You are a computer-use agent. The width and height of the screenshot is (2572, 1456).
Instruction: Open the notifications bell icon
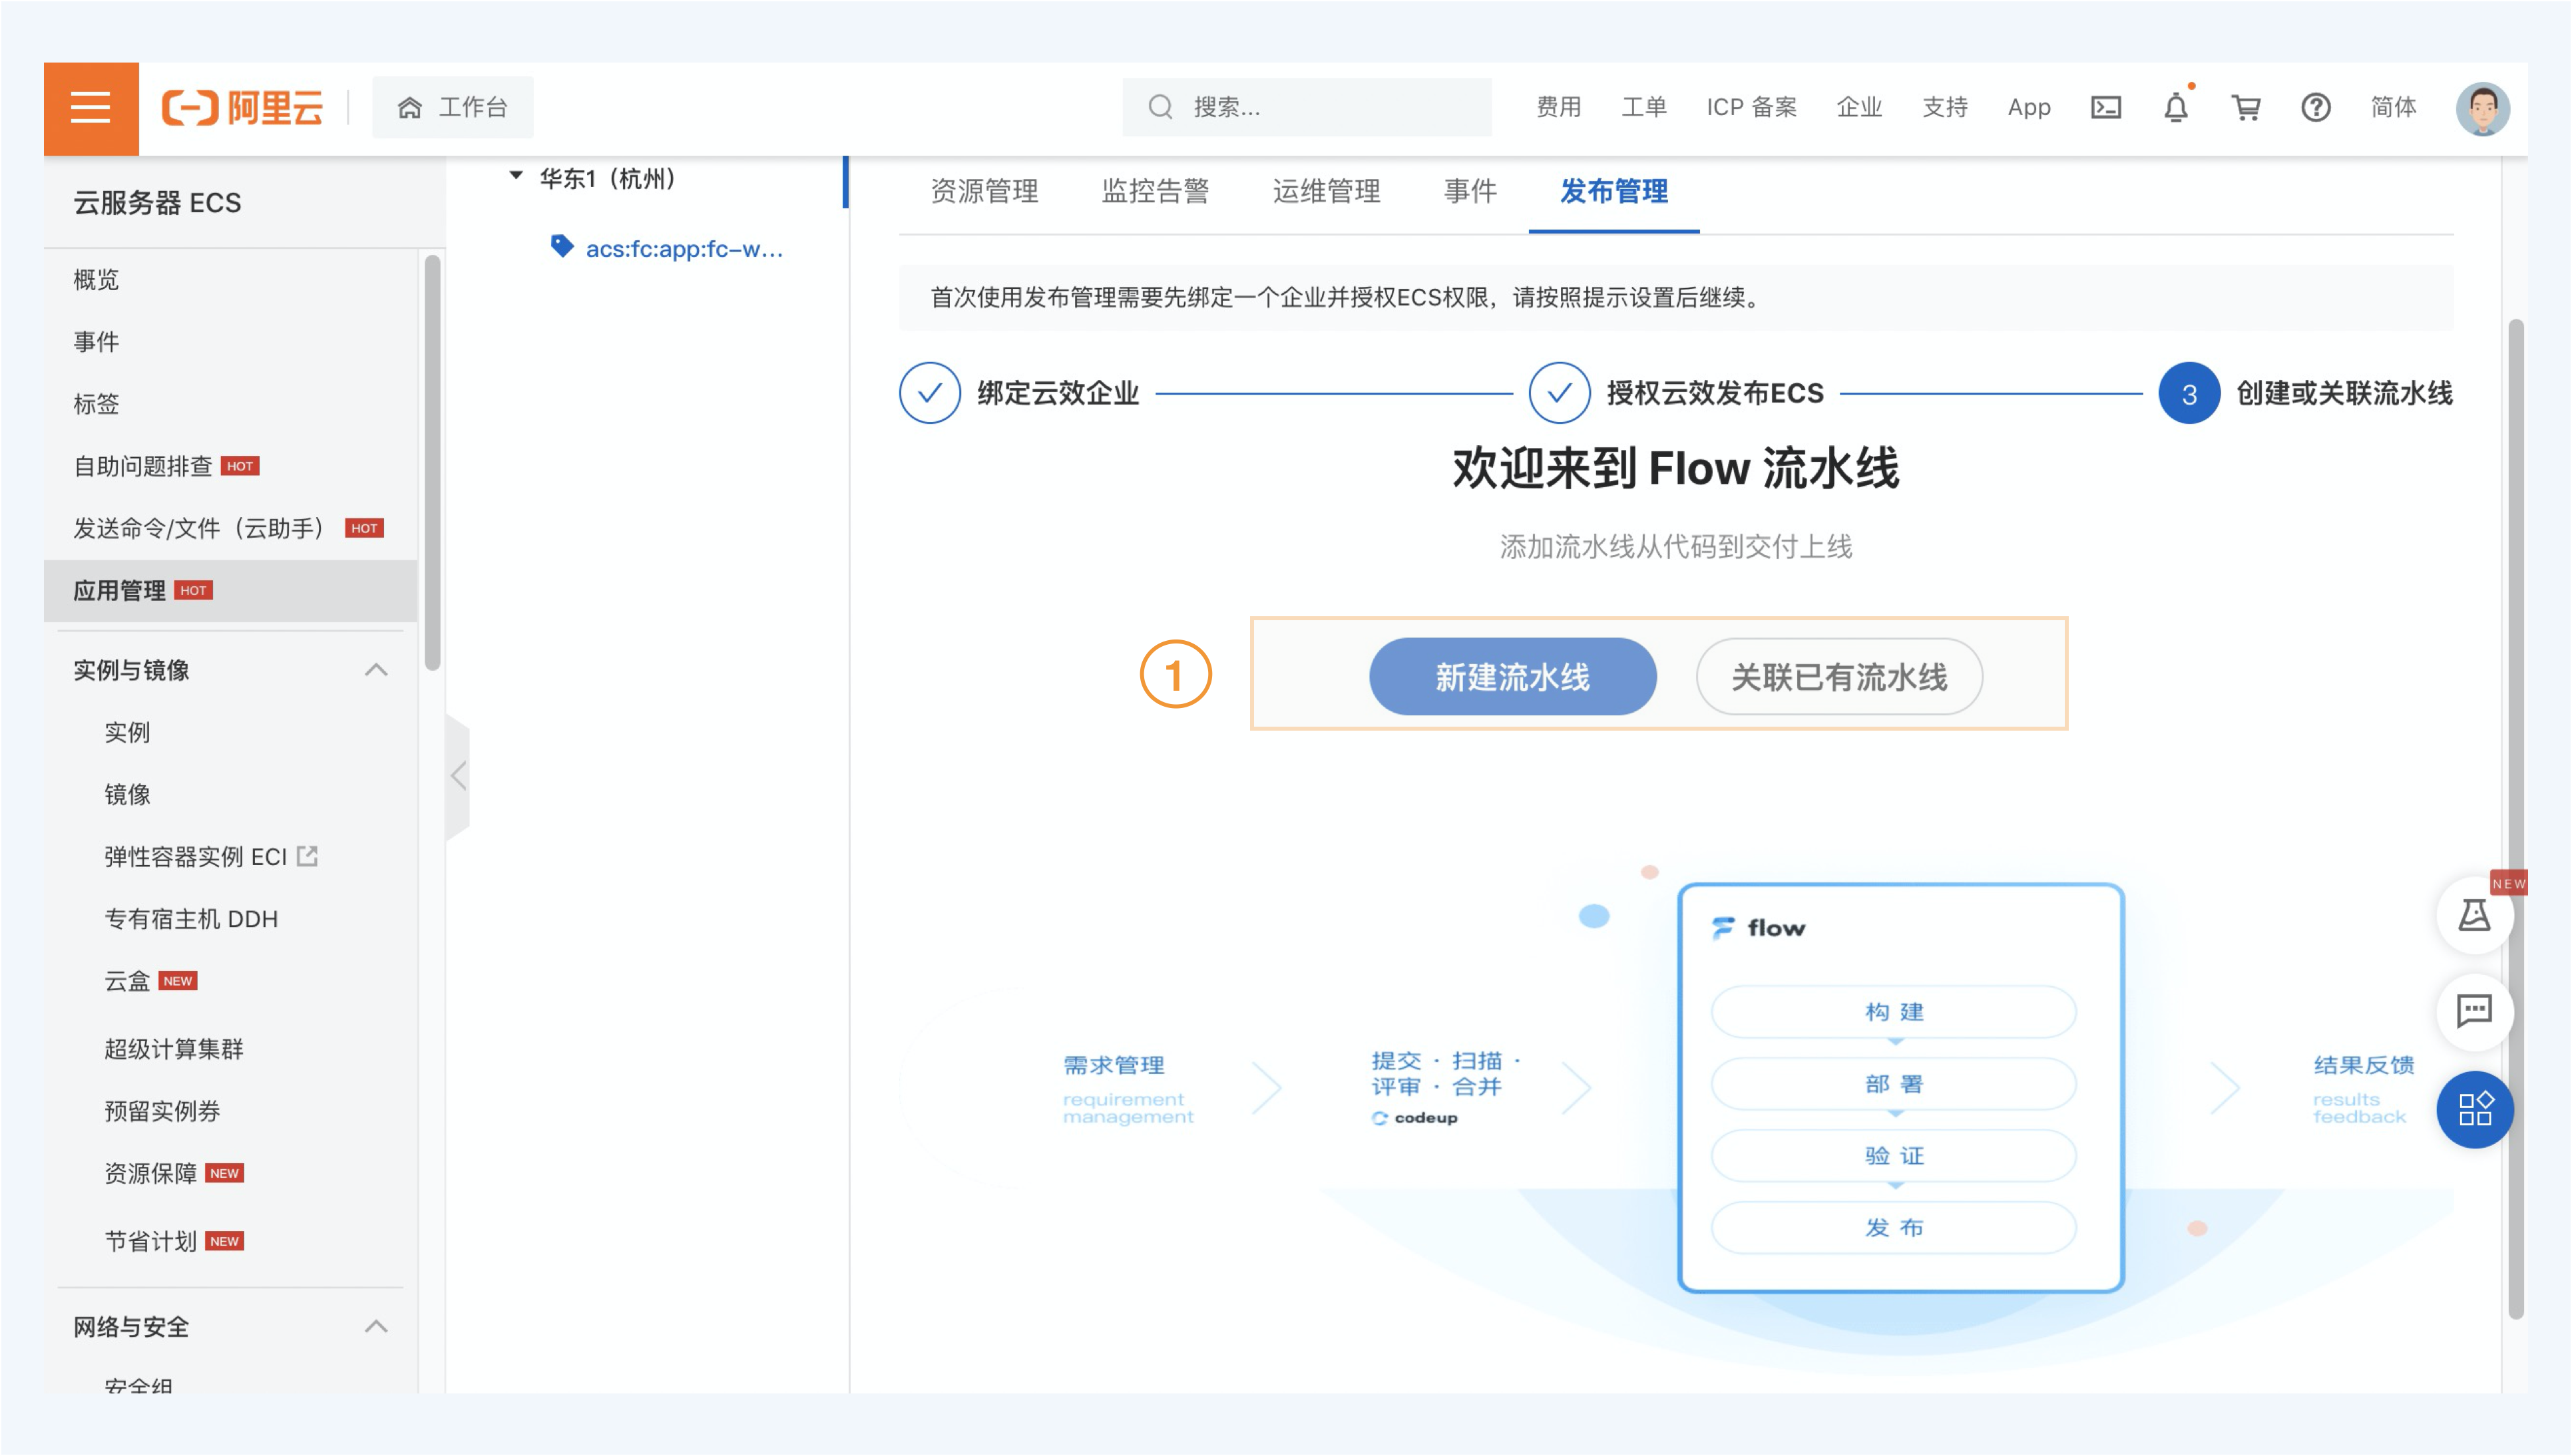click(x=2176, y=107)
